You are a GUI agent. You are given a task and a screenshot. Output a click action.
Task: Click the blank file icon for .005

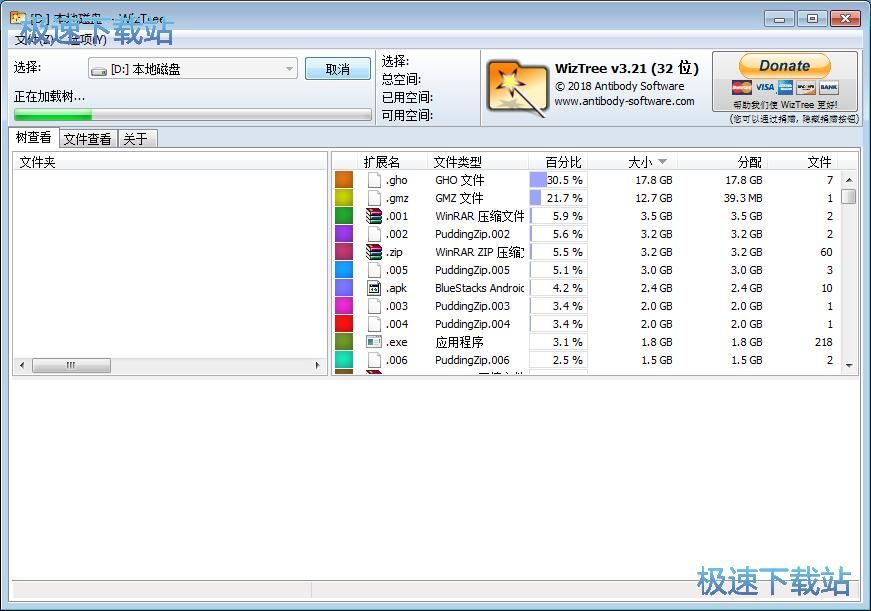click(x=374, y=269)
